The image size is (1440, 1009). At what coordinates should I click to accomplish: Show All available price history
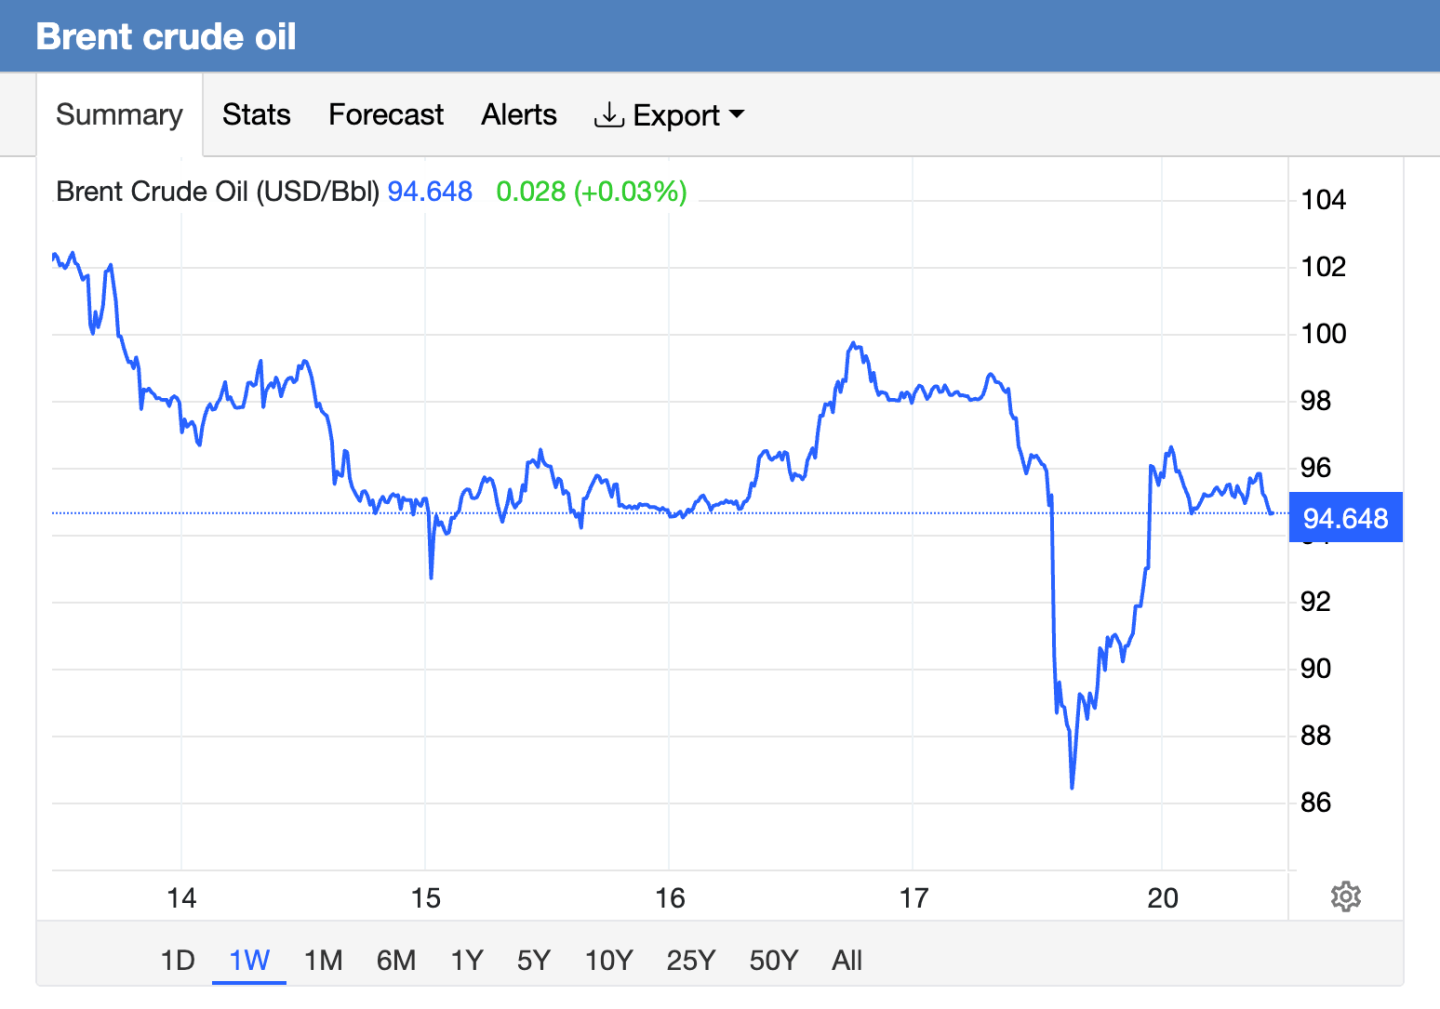point(846,960)
